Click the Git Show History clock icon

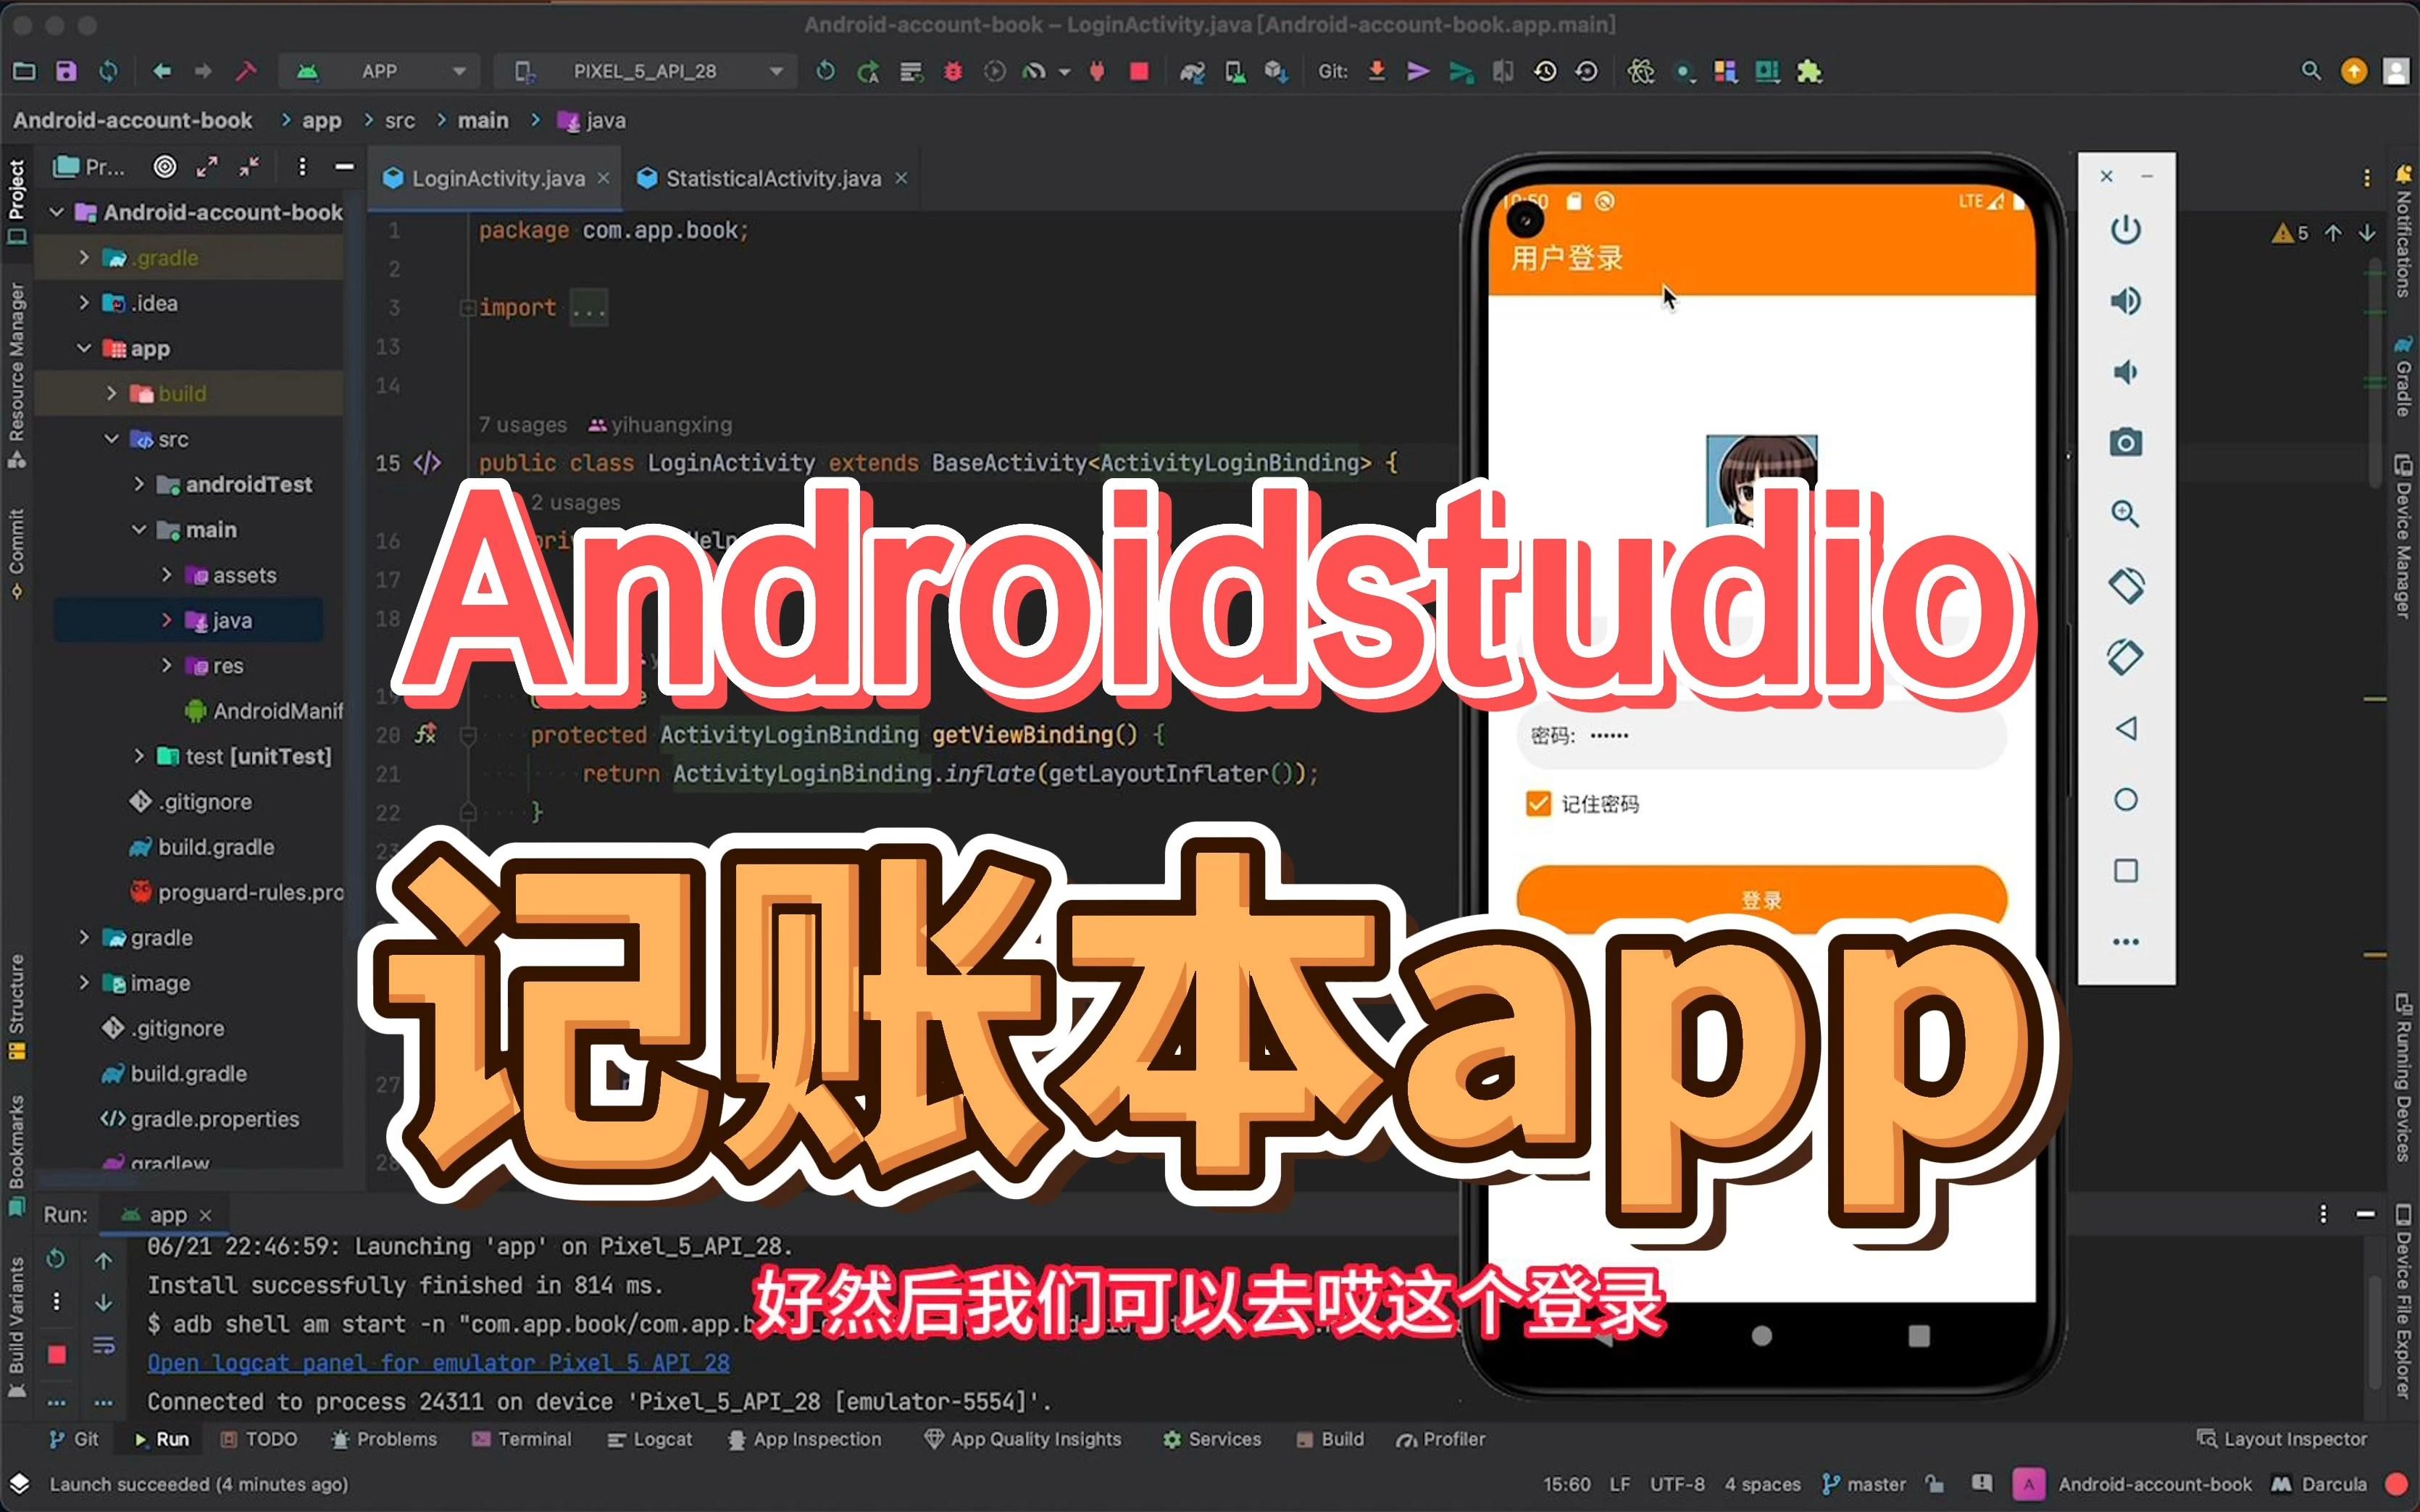(x=1545, y=71)
